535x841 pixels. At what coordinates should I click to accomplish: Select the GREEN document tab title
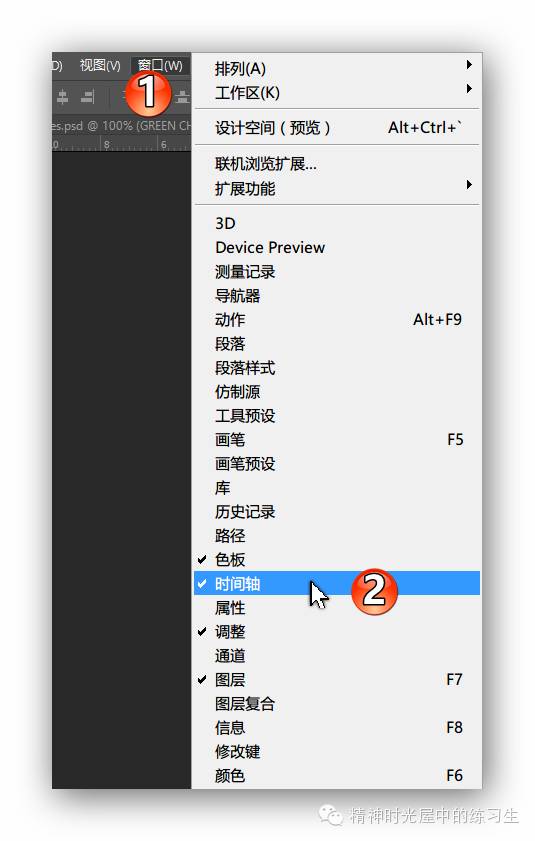[121, 126]
